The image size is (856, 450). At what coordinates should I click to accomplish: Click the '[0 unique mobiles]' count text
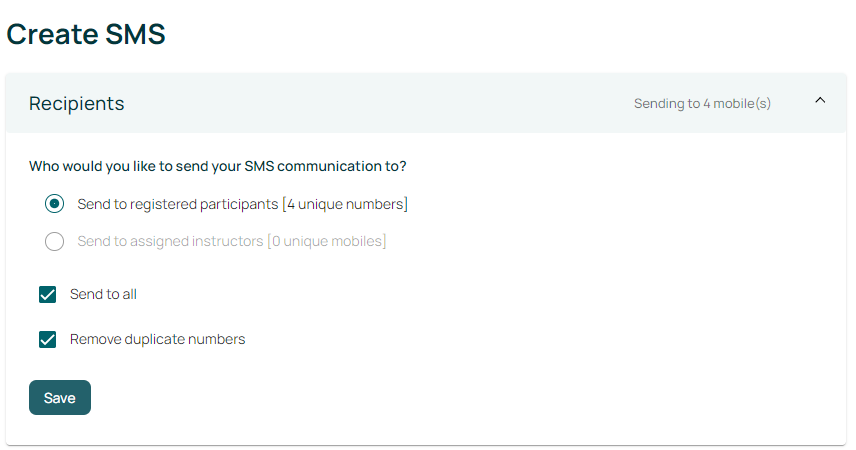click(327, 241)
